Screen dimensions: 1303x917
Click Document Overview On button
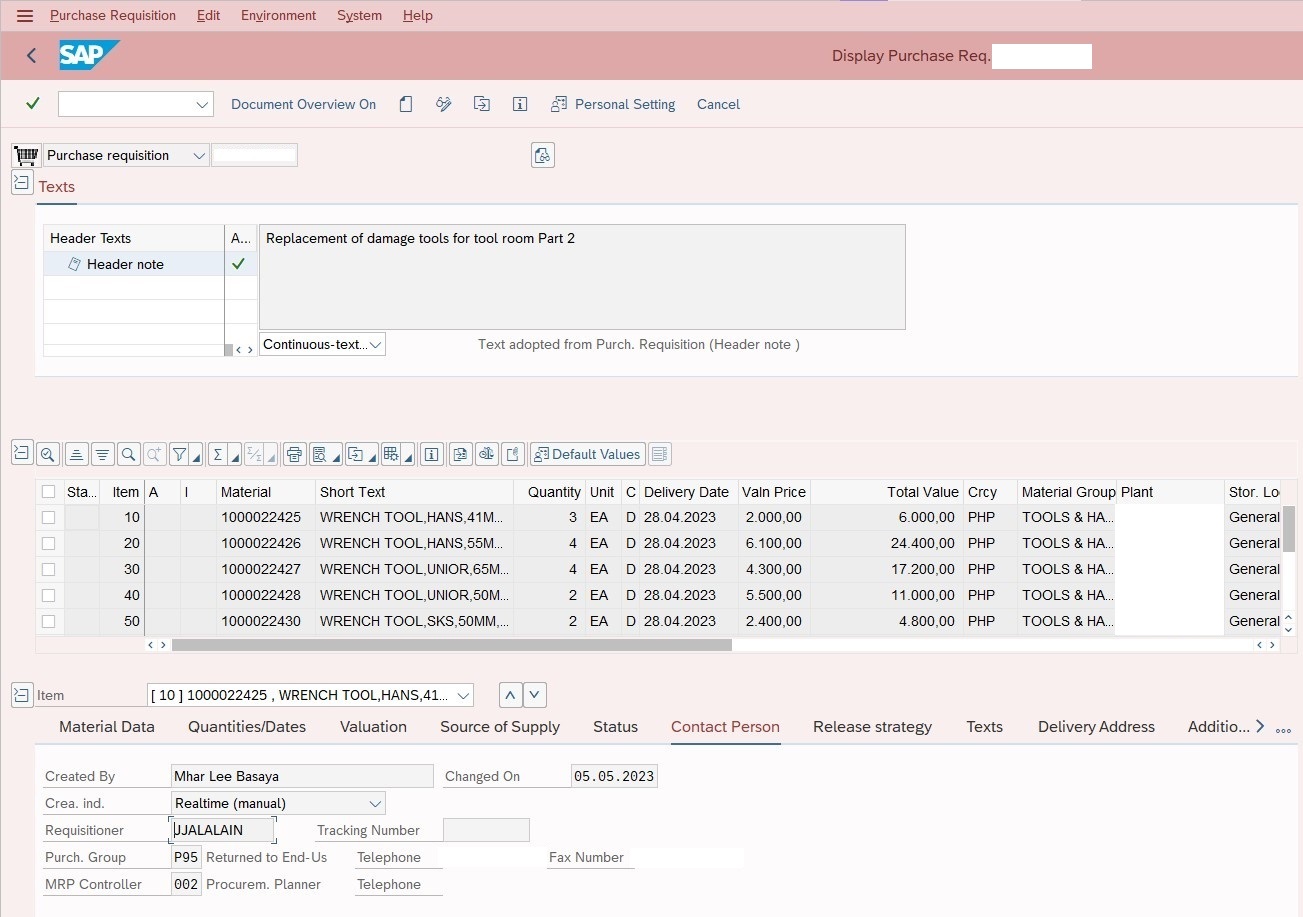tap(304, 104)
